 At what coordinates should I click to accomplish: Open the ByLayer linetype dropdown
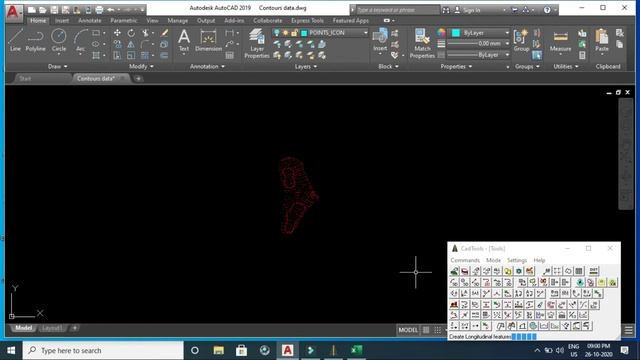coord(507,54)
